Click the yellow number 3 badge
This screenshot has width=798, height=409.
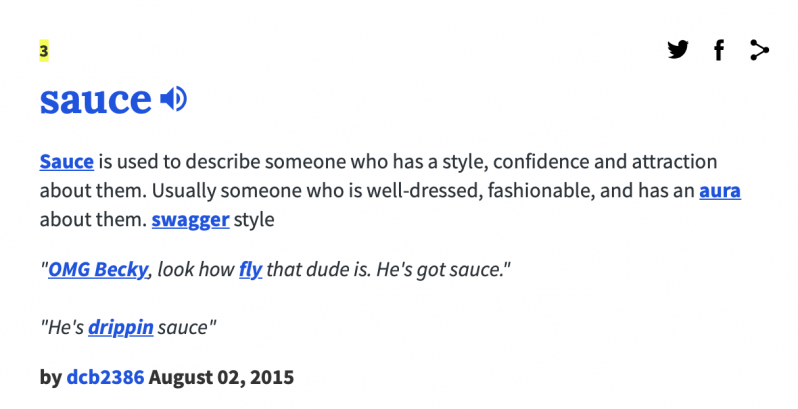(x=44, y=51)
